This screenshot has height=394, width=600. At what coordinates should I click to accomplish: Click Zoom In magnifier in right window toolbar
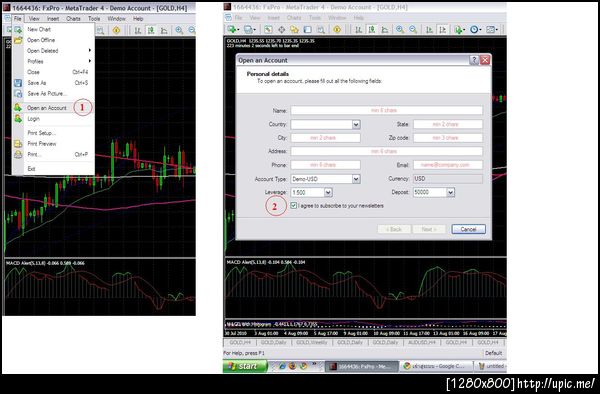(400, 29)
